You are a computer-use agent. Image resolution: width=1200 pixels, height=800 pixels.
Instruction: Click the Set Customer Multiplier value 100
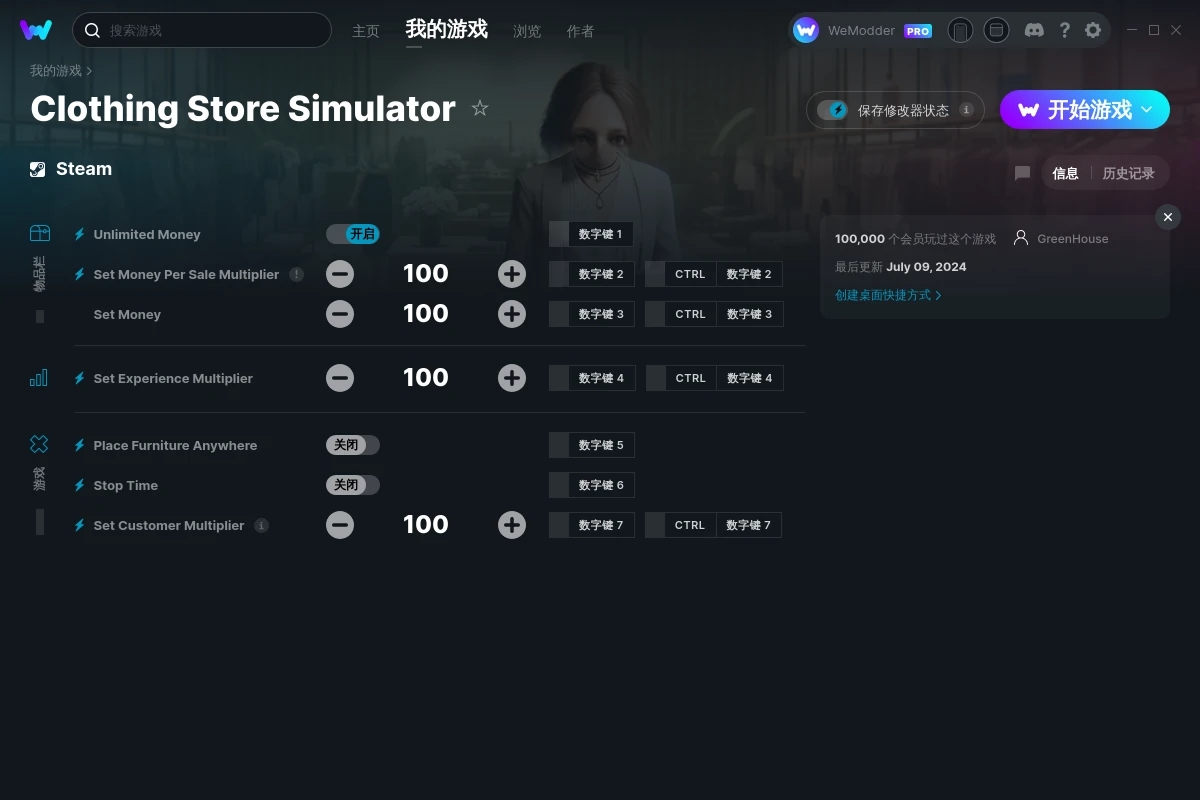[x=426, y=525]
